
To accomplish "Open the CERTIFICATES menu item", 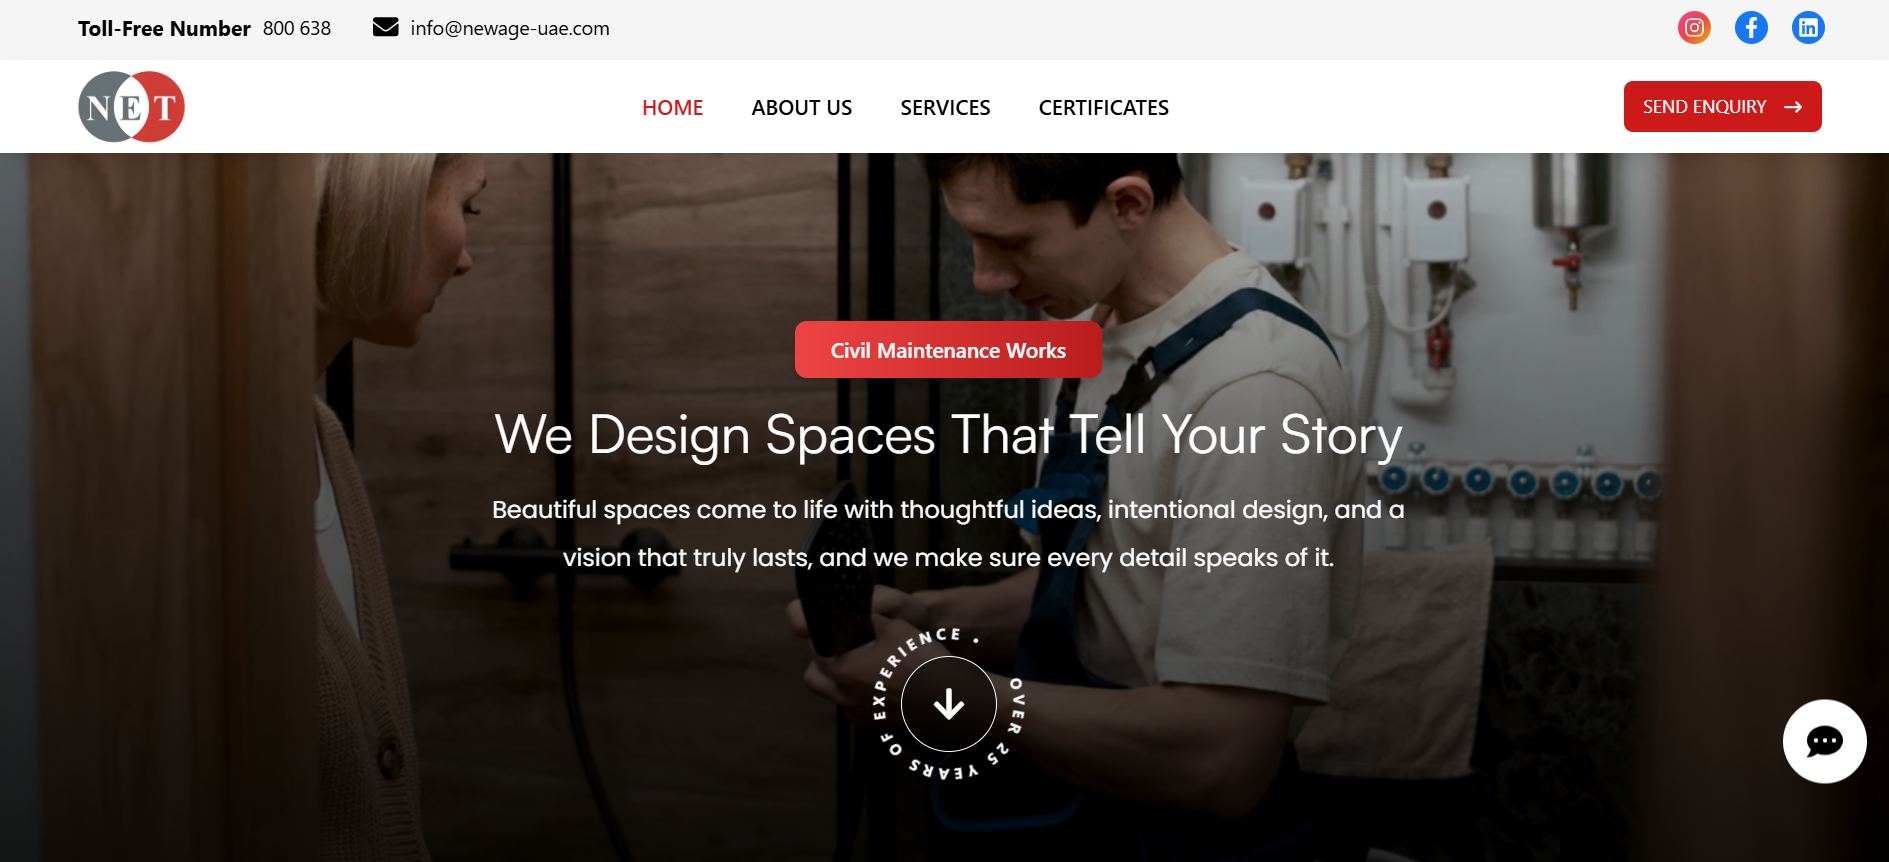I will coord(1104,107).
